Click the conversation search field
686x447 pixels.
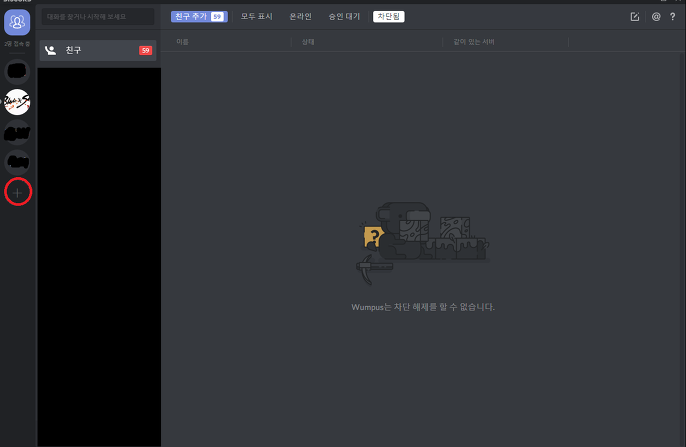pos(98,17)
